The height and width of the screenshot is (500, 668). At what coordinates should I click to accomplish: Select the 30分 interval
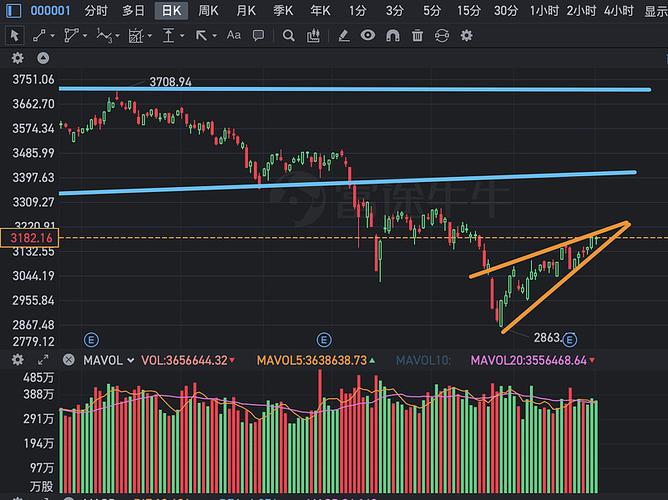pyautogui.click(x=506, y=11)
